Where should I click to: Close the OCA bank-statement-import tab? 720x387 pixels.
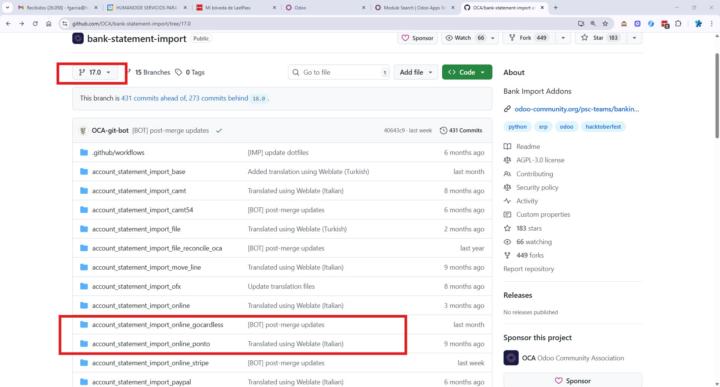tap(542, 8)
